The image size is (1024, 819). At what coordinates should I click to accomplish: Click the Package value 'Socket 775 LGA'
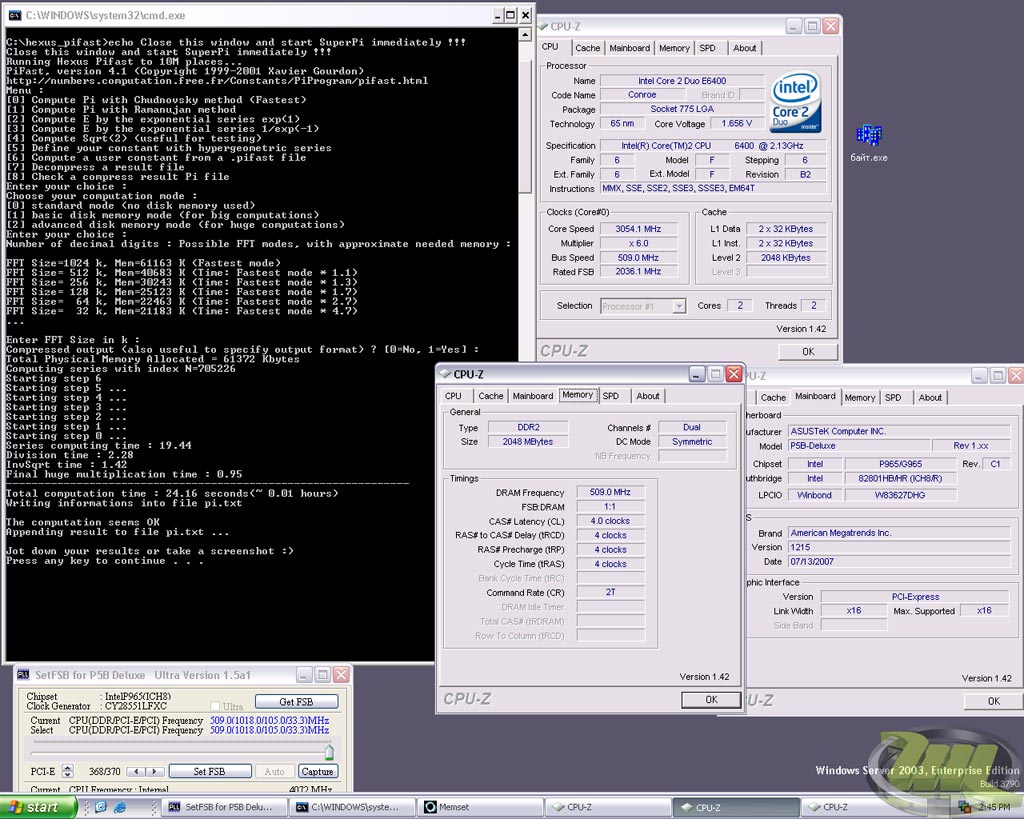[x=682, y=109]
